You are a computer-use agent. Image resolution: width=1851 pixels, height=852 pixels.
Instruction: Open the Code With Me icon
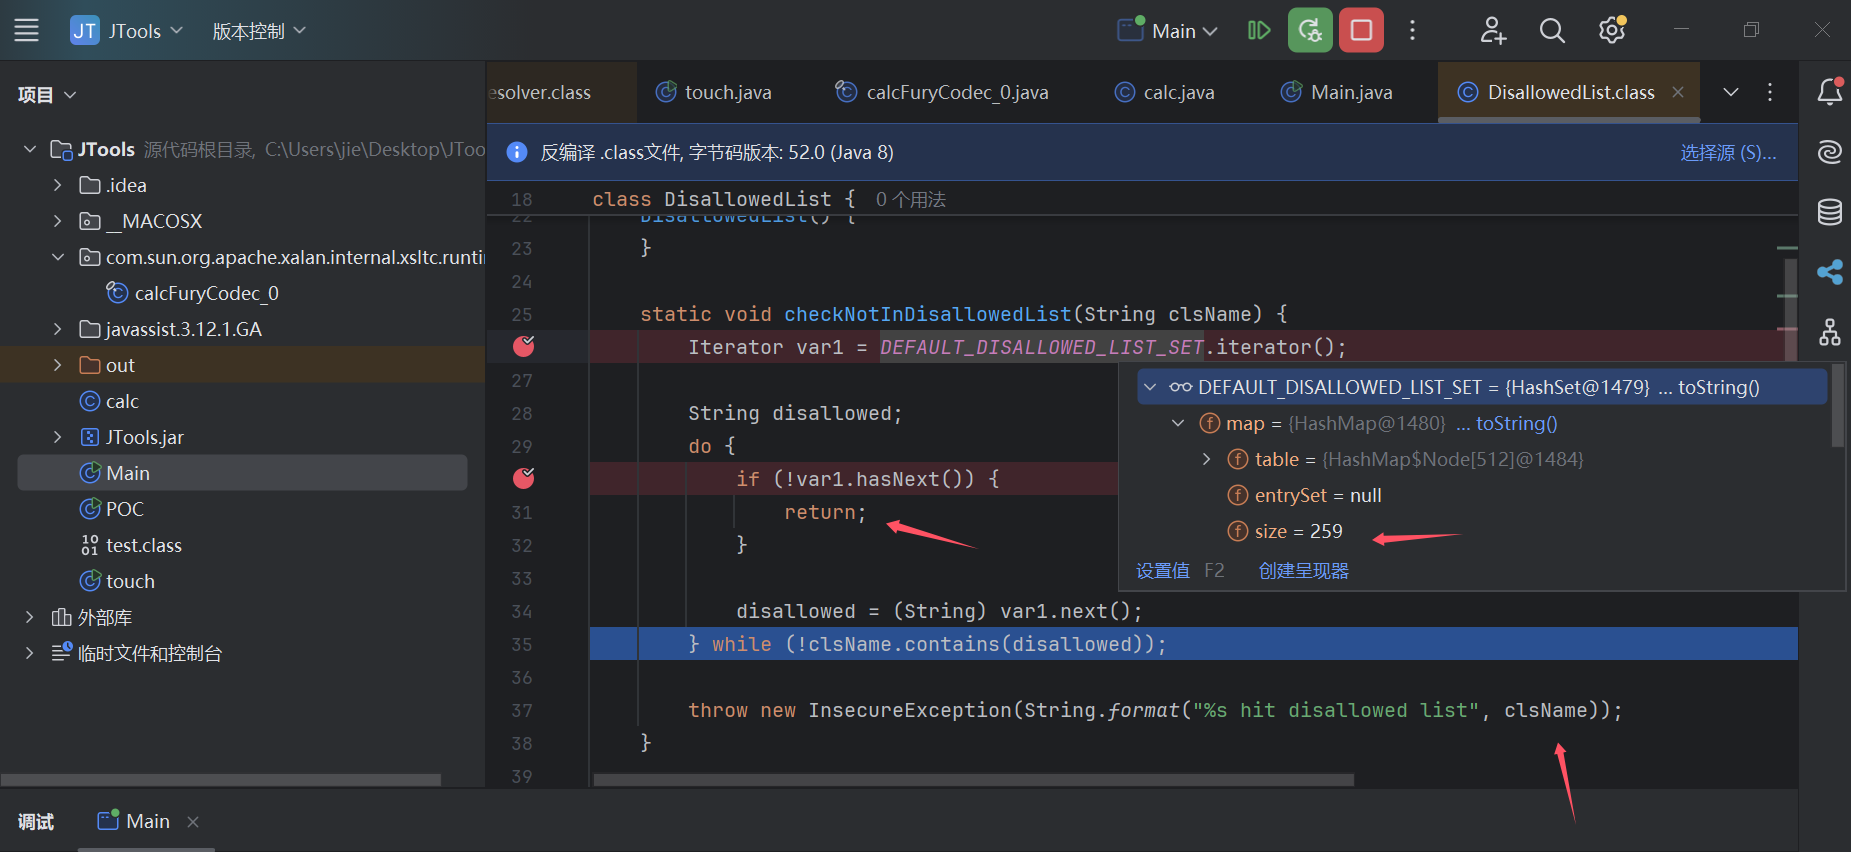click(1493, 31)
